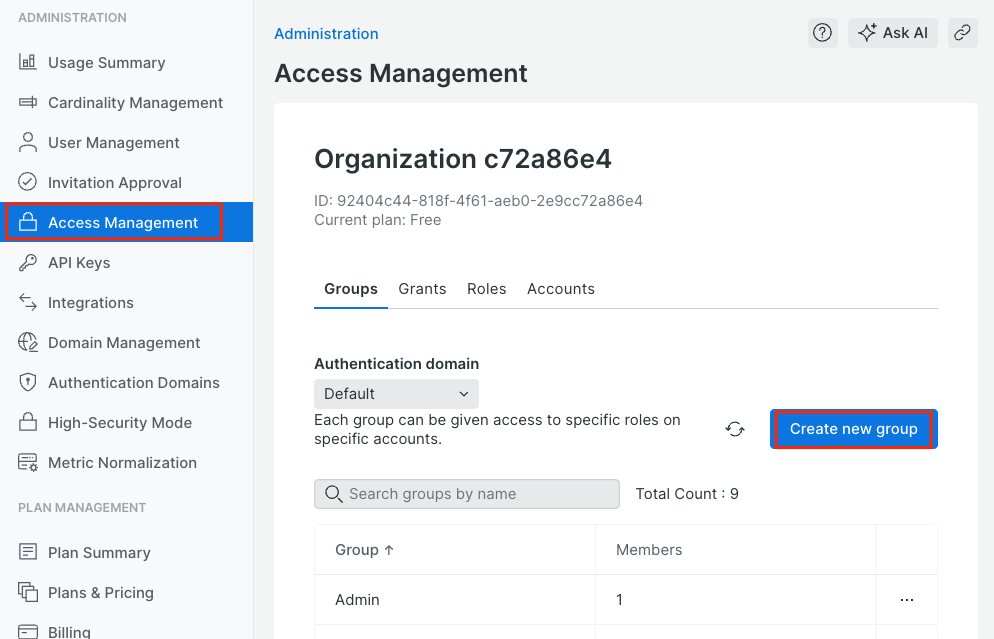Click the Authentication Domains shield icon
The height and width of the screenshot is (639, 994).
click(x=28, y=382)
